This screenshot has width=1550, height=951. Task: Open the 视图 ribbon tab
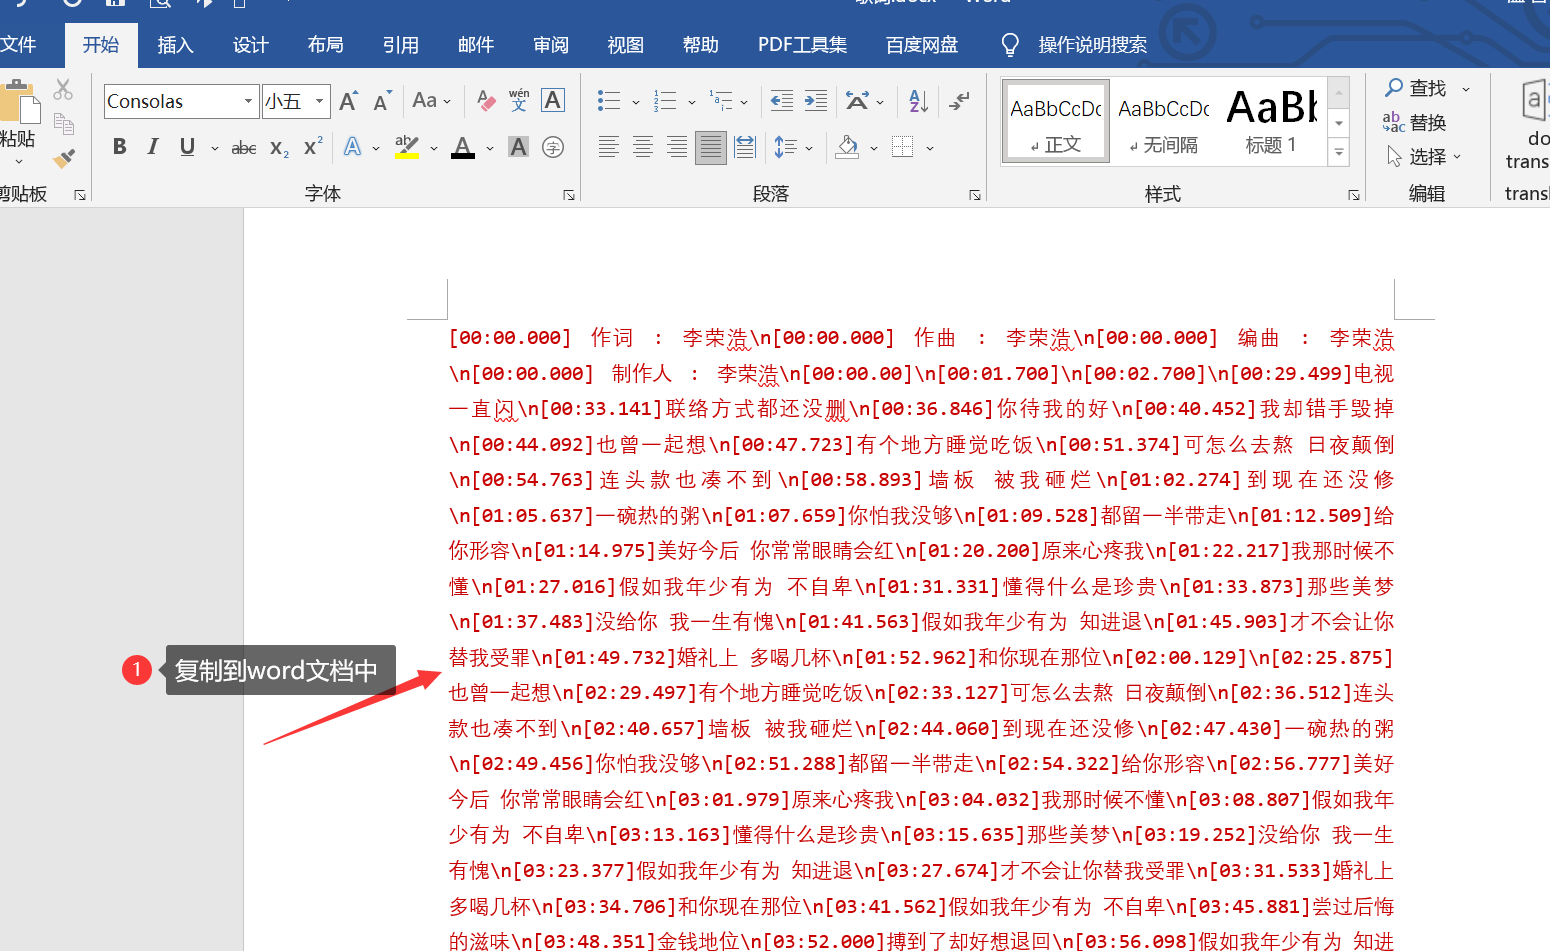point(625,45)
